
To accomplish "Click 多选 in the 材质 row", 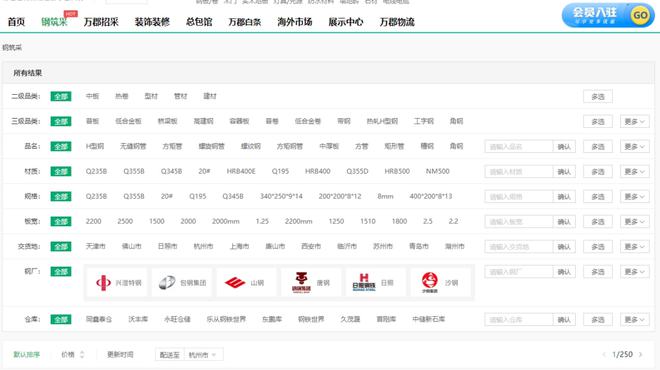I will point(598,172).
